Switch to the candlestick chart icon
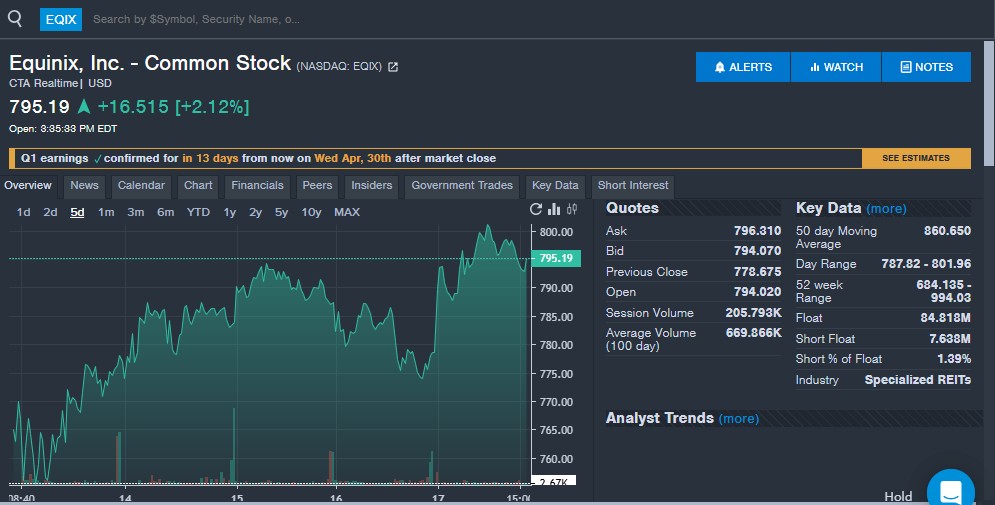 coord(572,210)
